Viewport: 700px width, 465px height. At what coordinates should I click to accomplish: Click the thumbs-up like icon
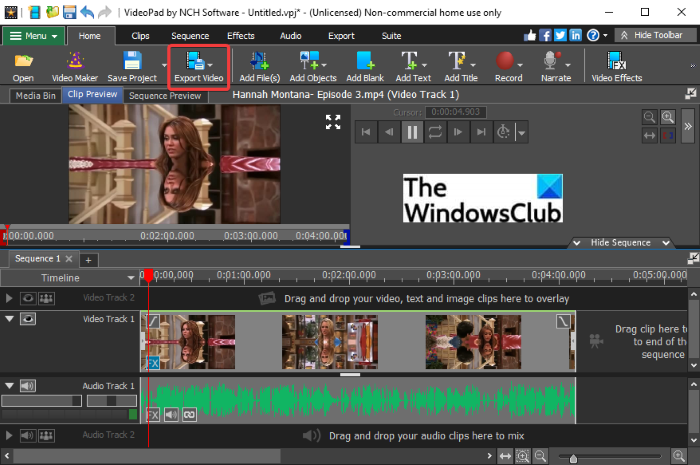point(530,35)
